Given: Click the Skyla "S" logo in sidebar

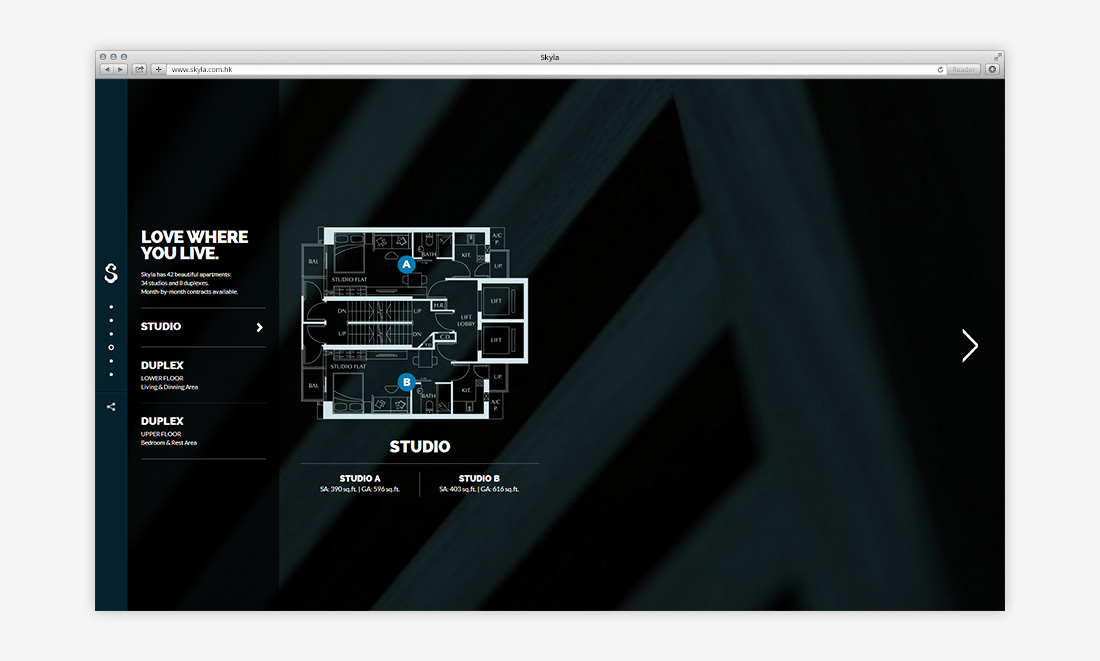Looking at the screenshot, I should (x=111, y=273).
